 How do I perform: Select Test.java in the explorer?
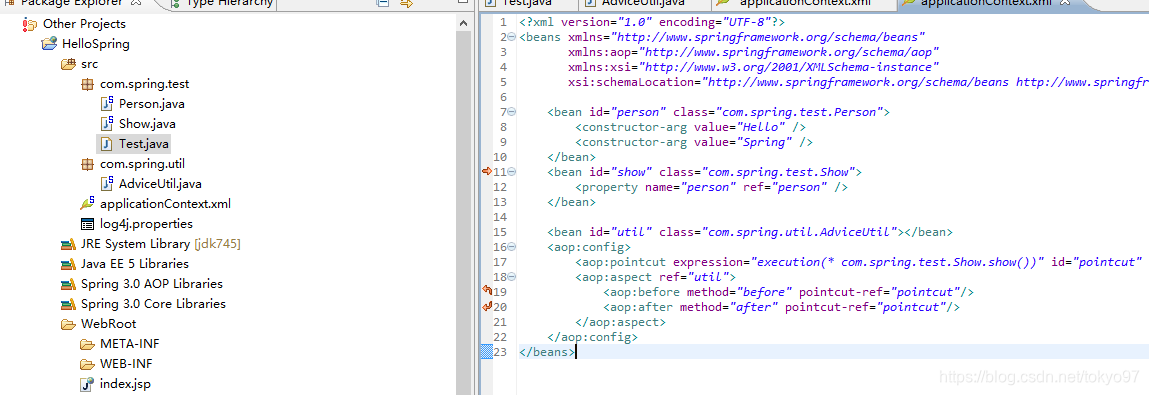coord(144,144)
